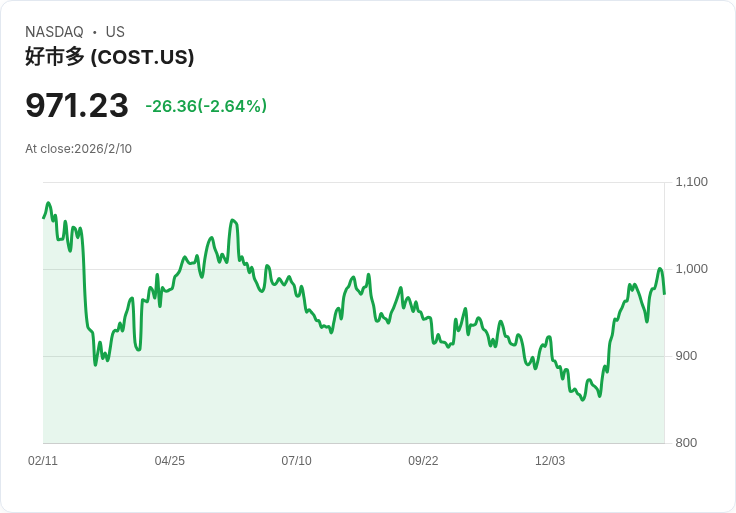Click the US market label
This screenshot has height=513, width=736.
click(115, 32)
